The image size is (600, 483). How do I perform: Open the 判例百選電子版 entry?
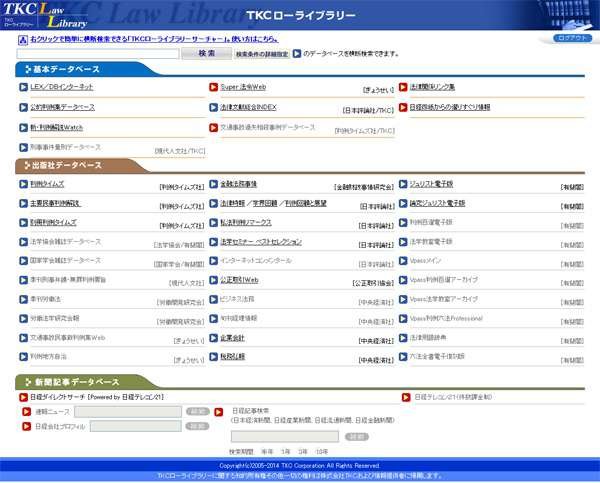431,222
